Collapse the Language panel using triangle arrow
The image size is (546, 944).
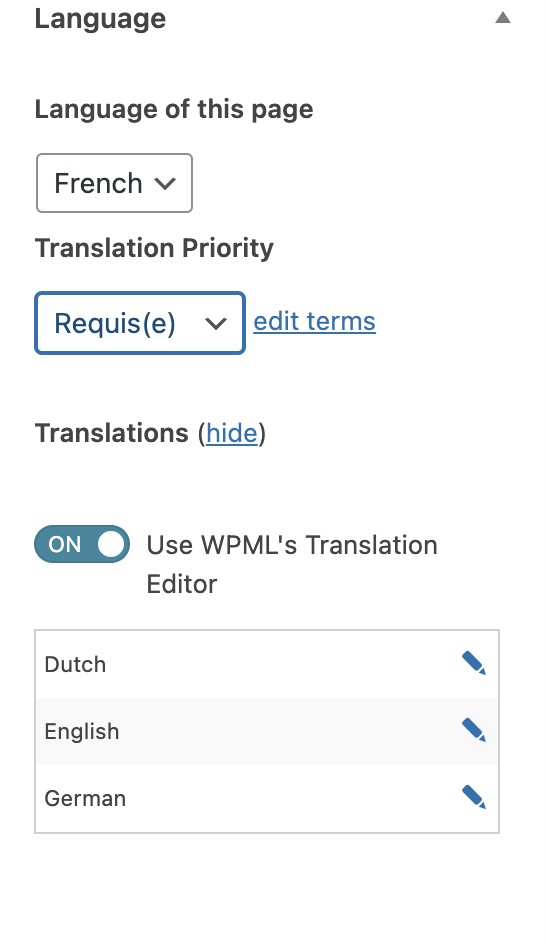click(503, 18)
